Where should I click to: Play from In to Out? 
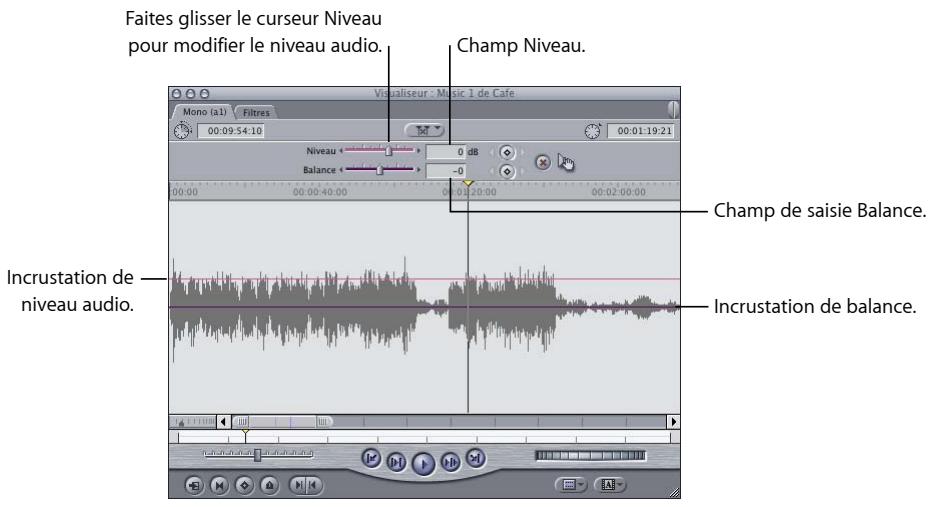click(396, 462)
